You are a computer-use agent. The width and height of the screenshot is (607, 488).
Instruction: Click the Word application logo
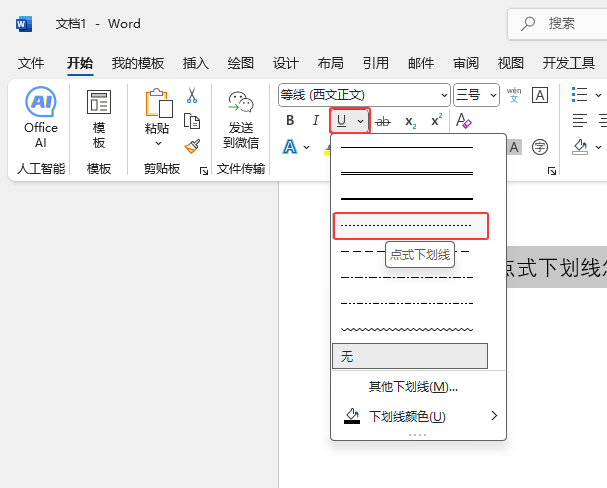24,24
